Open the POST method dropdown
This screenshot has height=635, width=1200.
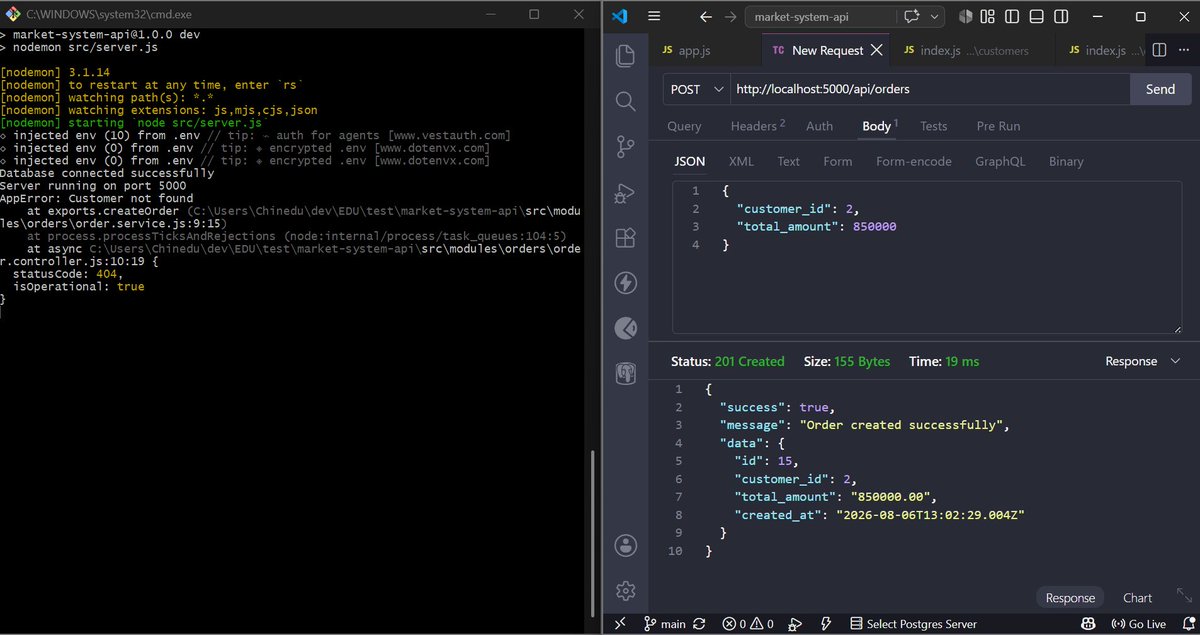697,89
